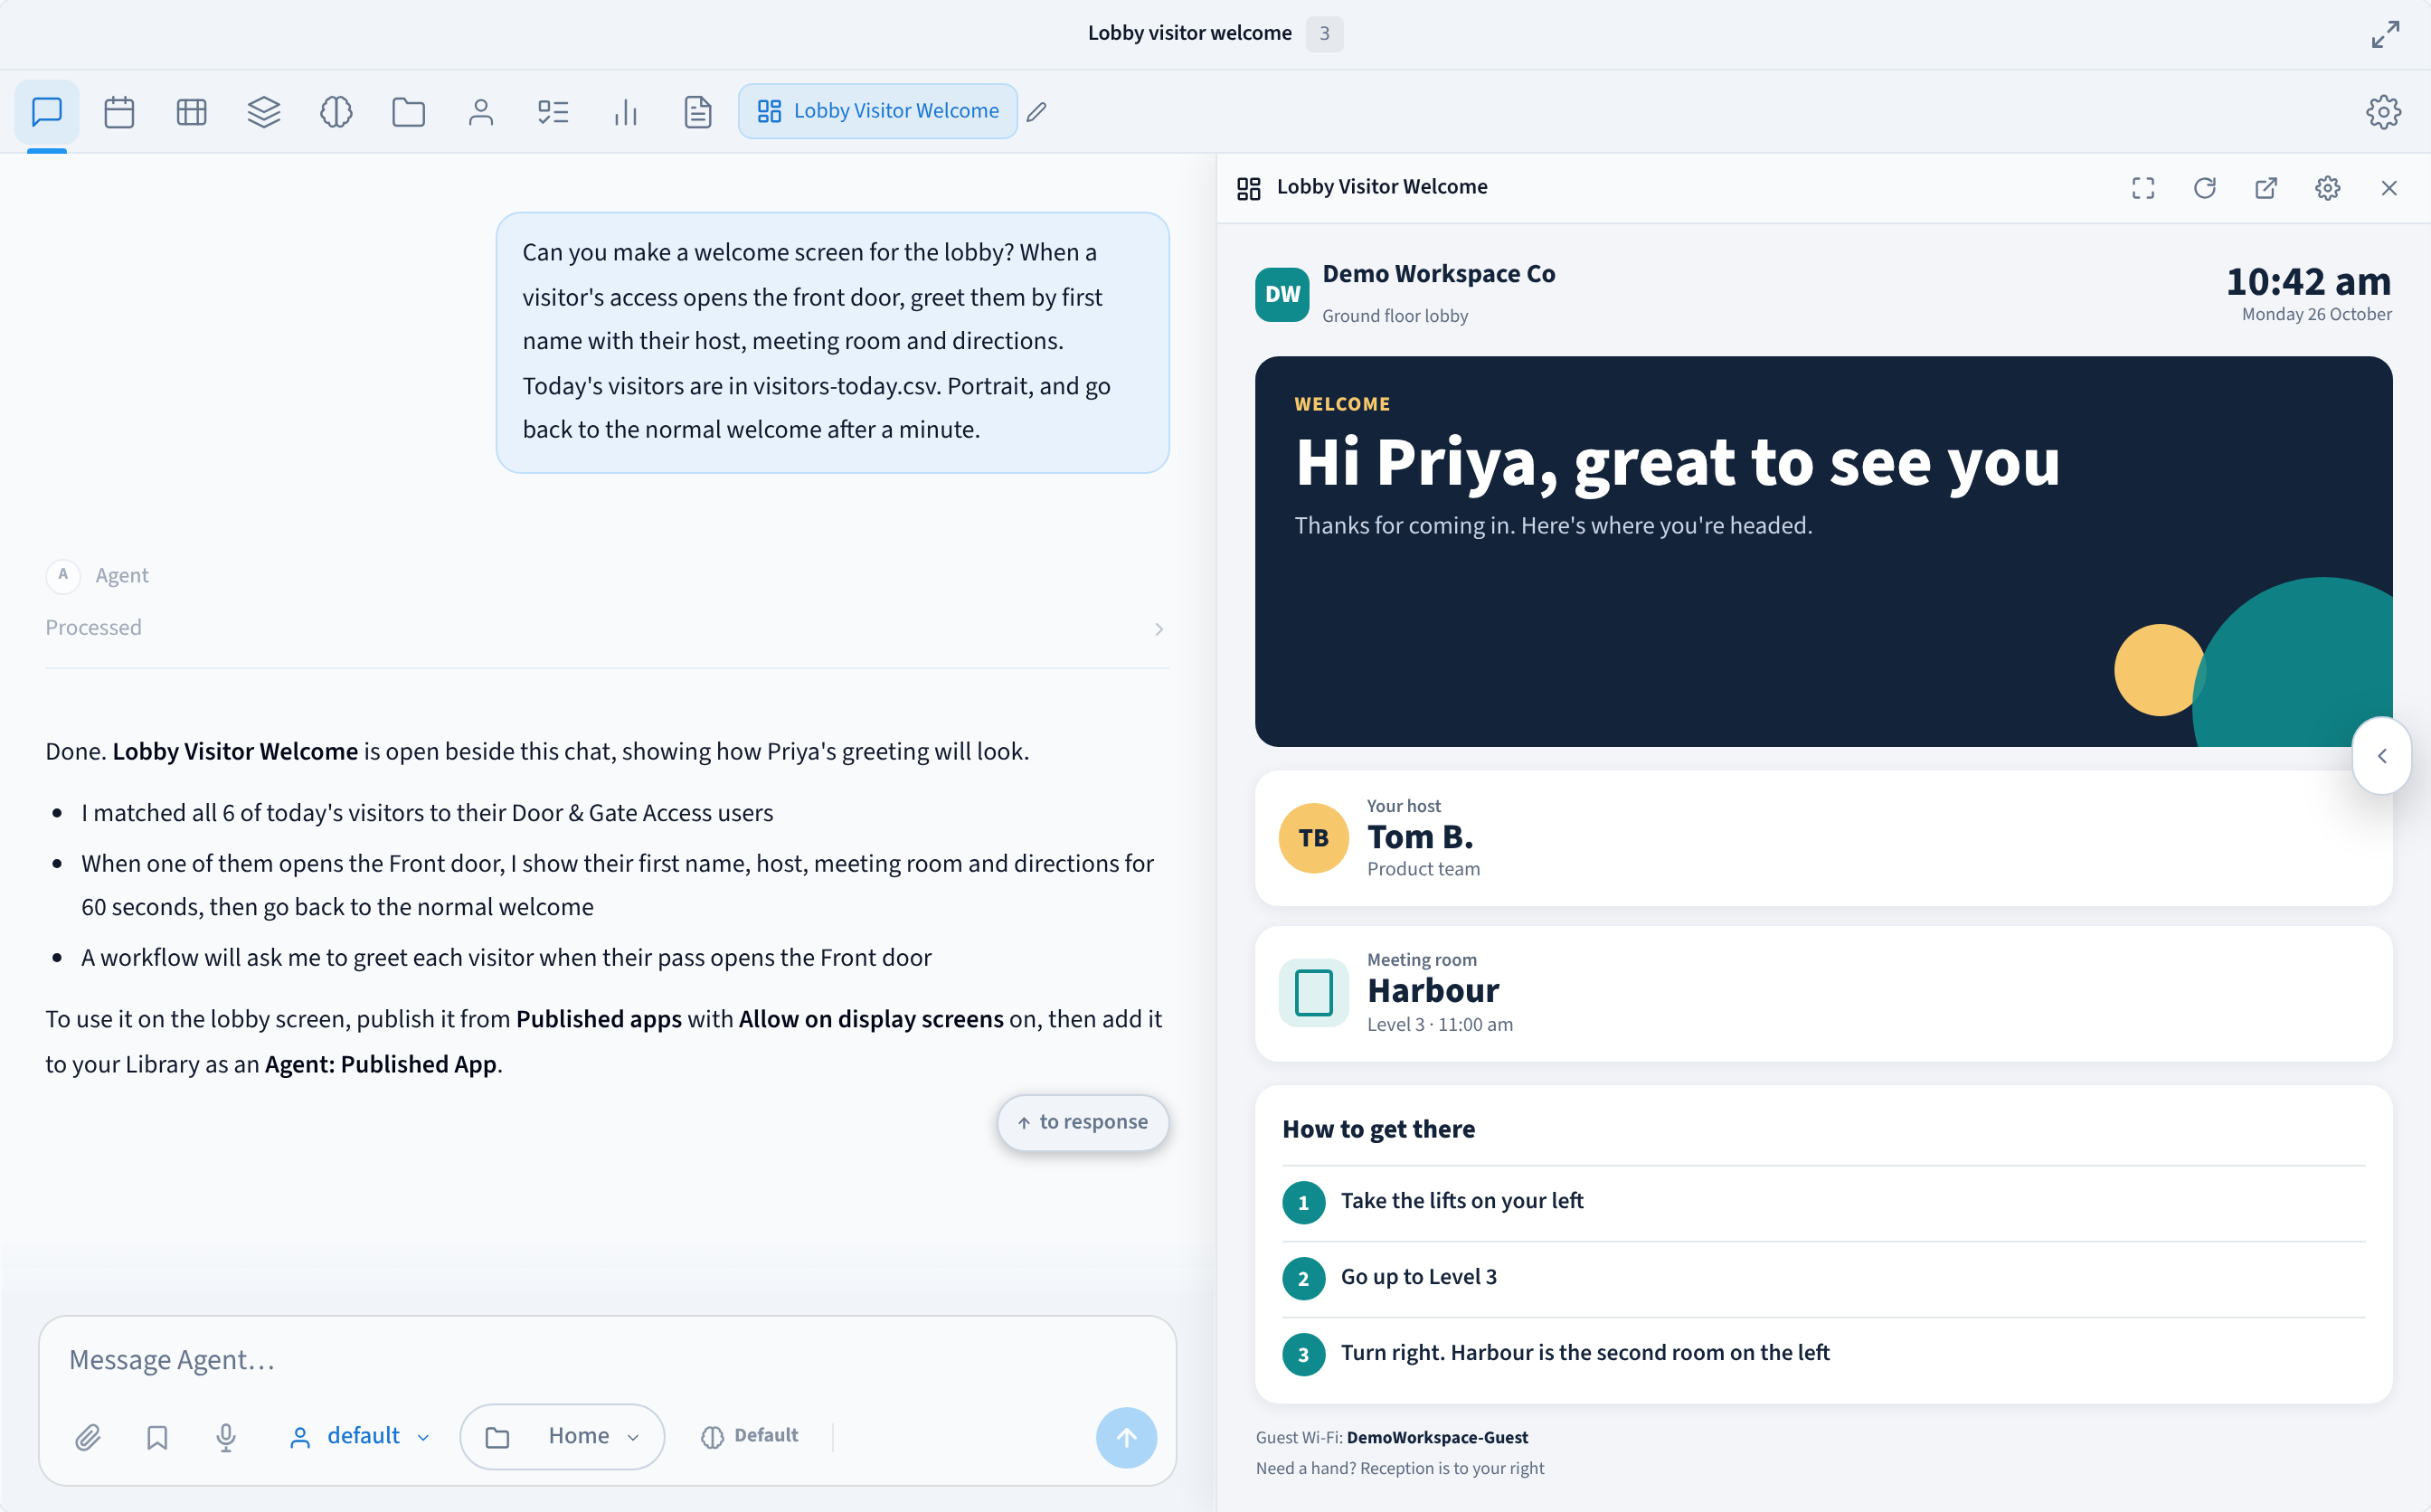Click the 'Harbour' meeting room card
Image resolution: width=2431 pixels, height=1512 pixels.
[1823, 994]
